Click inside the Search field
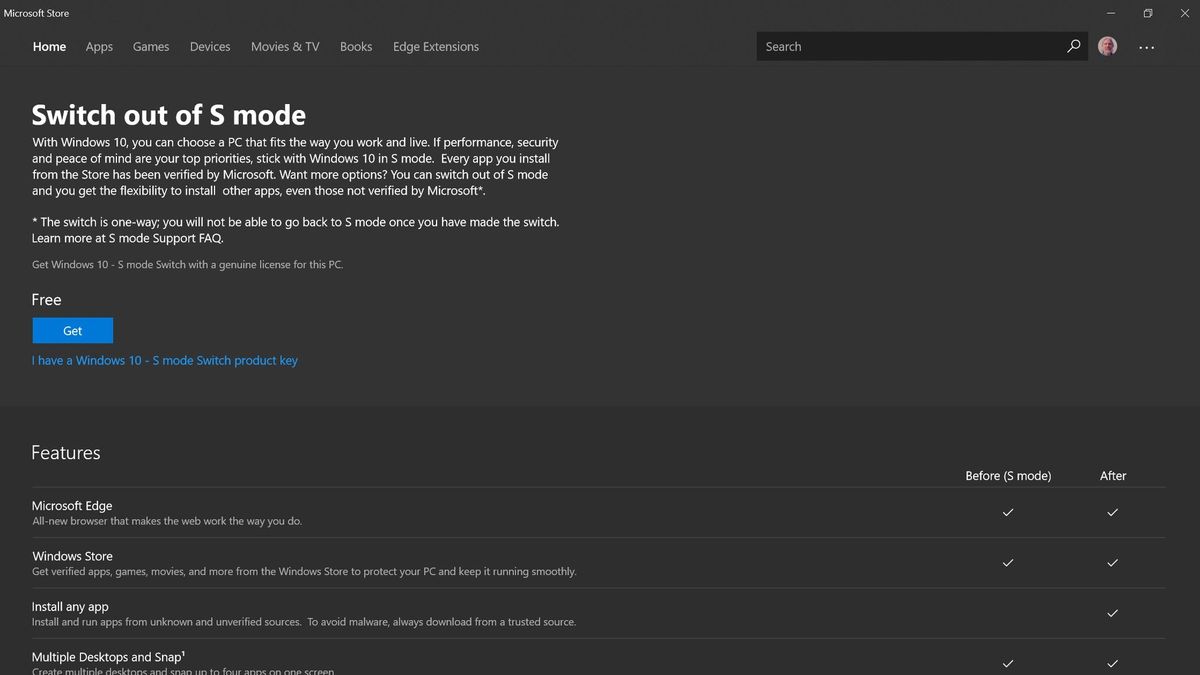 [x=900, y=46]
